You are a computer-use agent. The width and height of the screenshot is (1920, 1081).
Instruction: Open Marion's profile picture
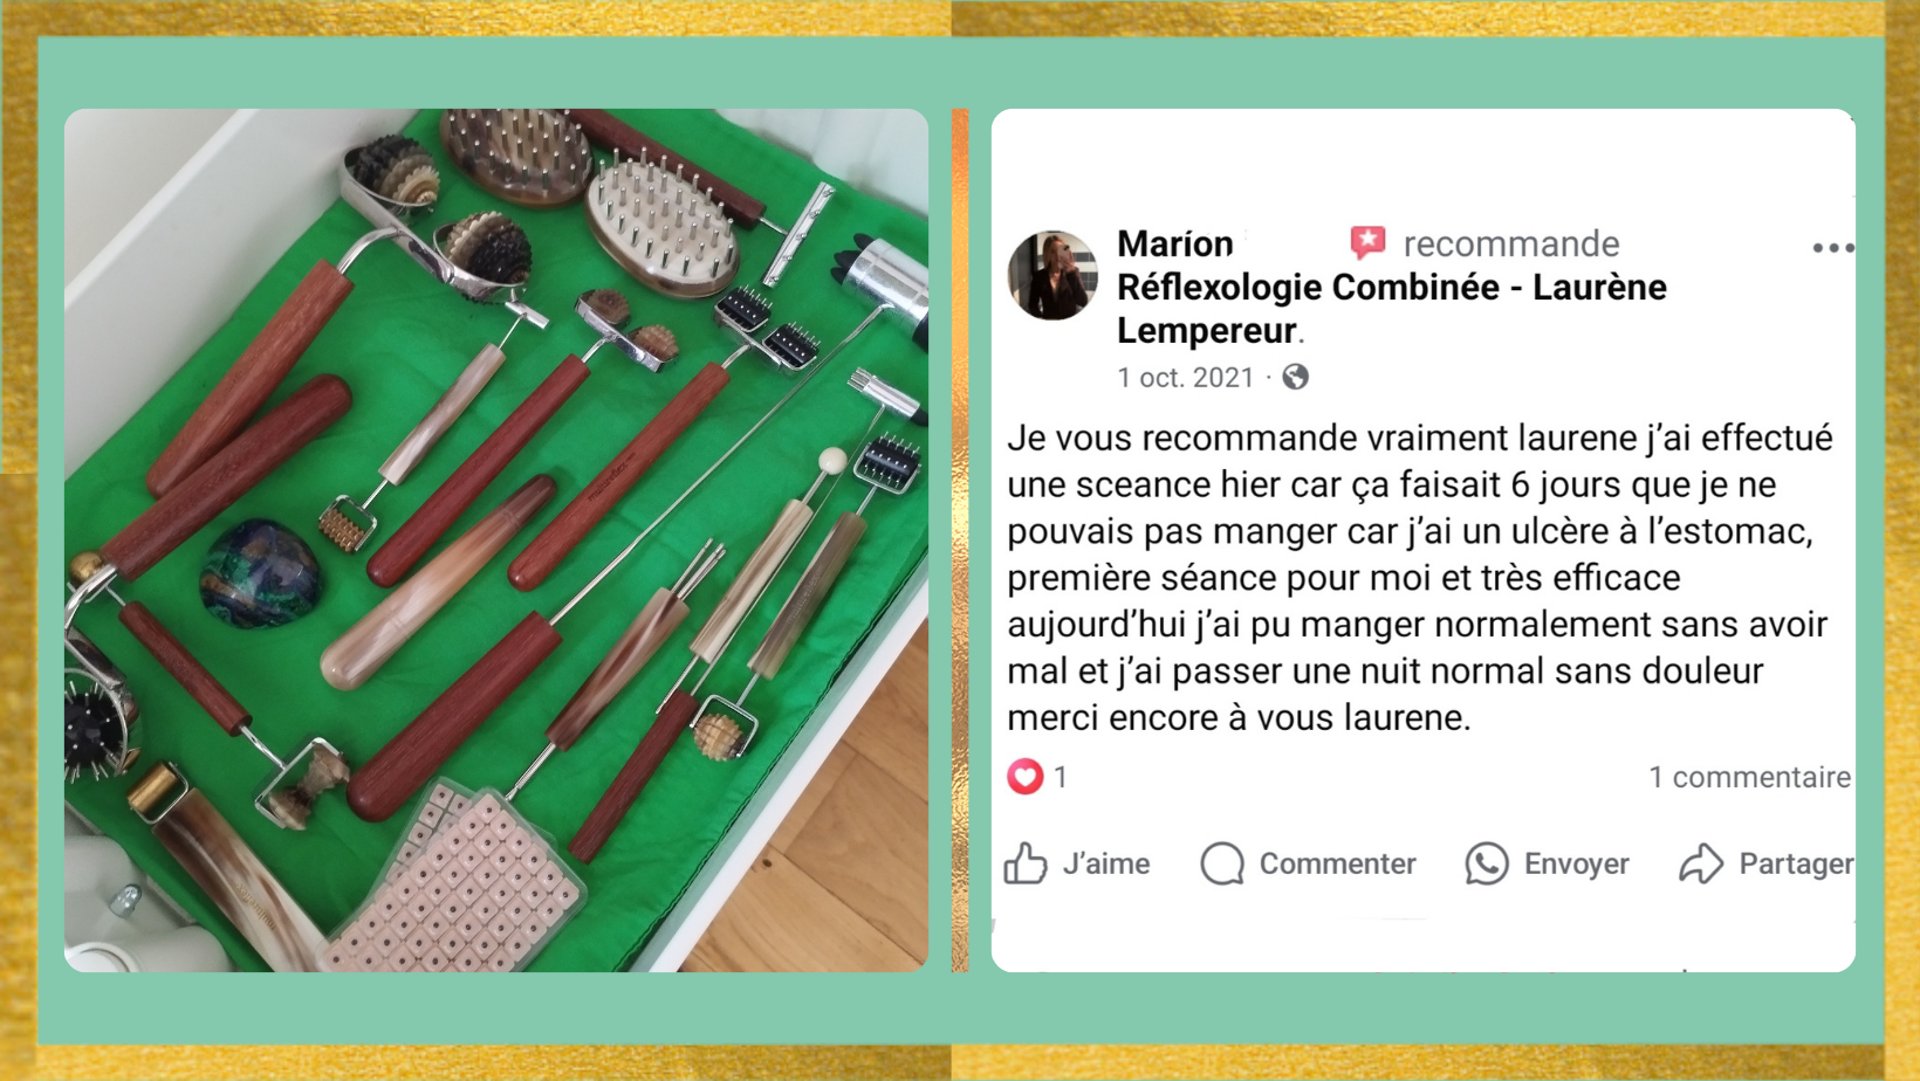coord(1052,275)
